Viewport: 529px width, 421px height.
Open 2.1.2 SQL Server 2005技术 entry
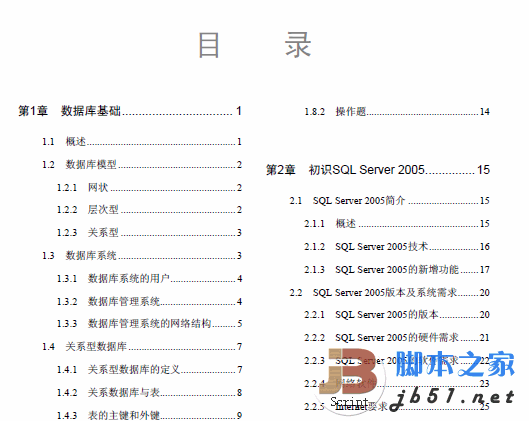coord(397,247)
